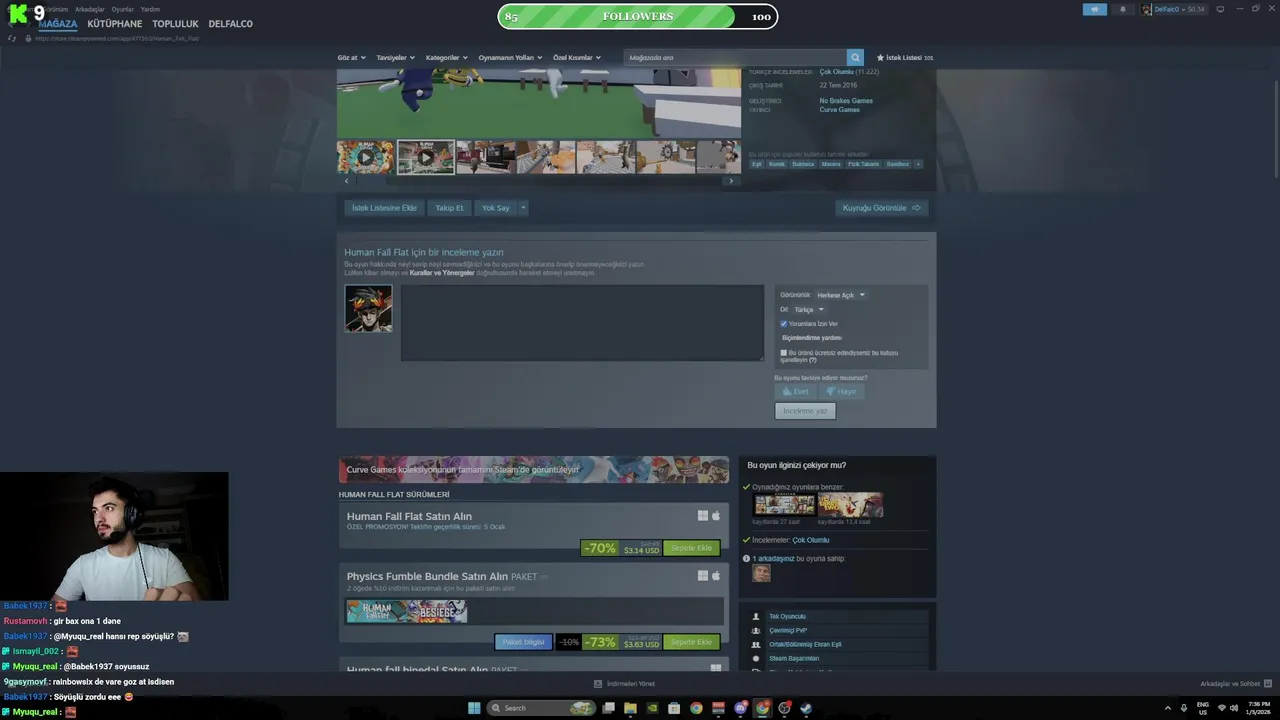Click Windows icon on Physics Fumble Bundle
This screenshot has height=720, width=1280.
click(703, 576)
